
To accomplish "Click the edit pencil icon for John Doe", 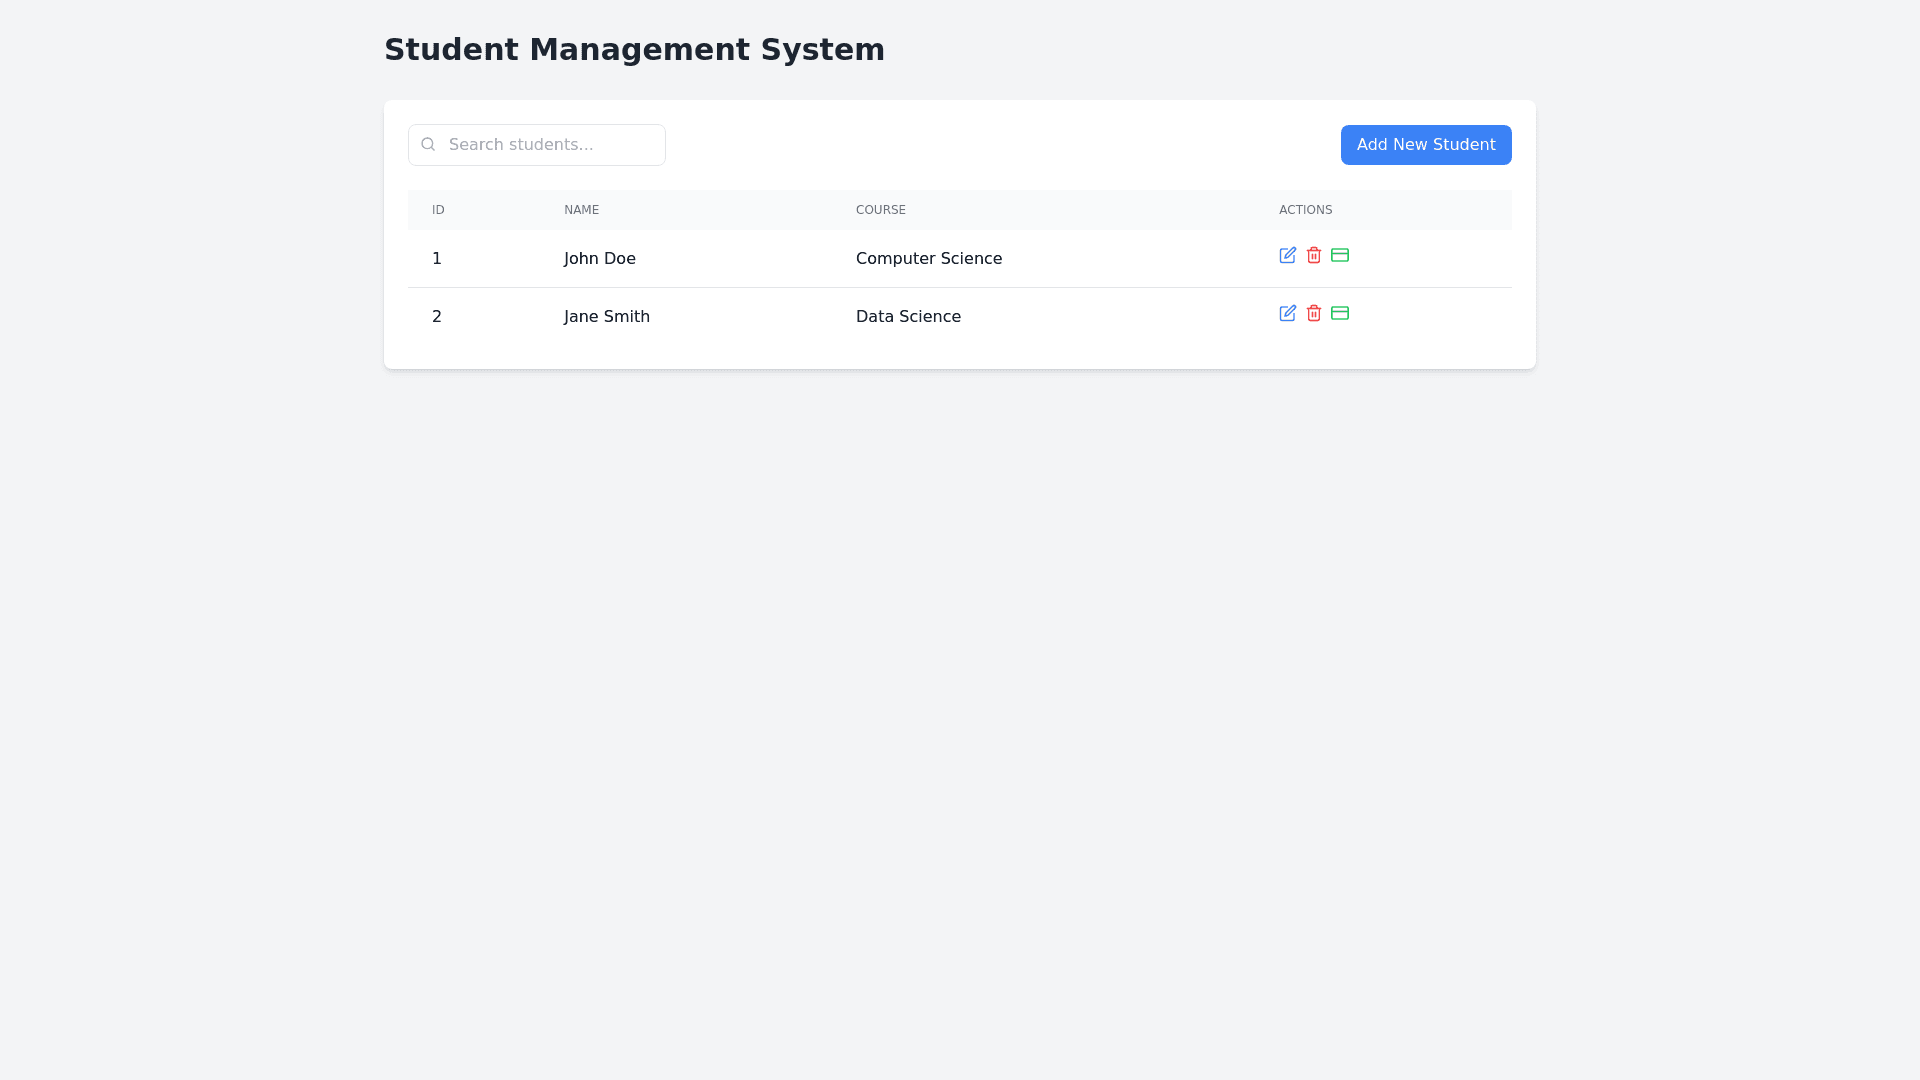I will coord(1287,255).
